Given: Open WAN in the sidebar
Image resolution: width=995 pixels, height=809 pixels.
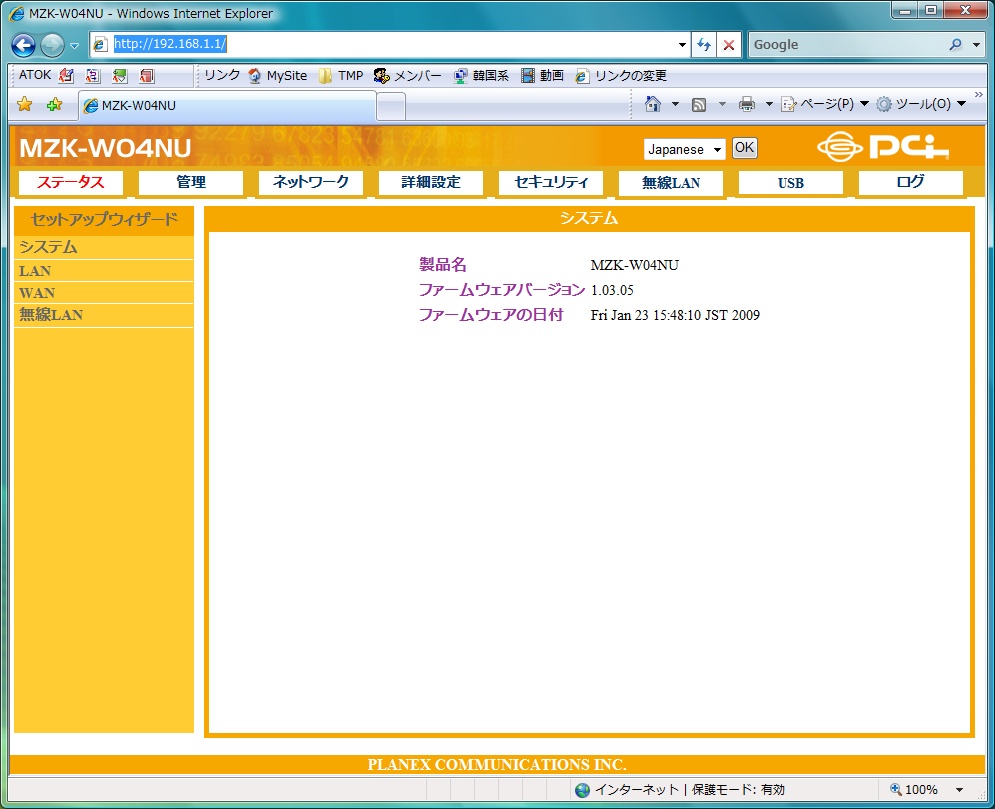Looking at the screenshot, I should pos(104,293).
